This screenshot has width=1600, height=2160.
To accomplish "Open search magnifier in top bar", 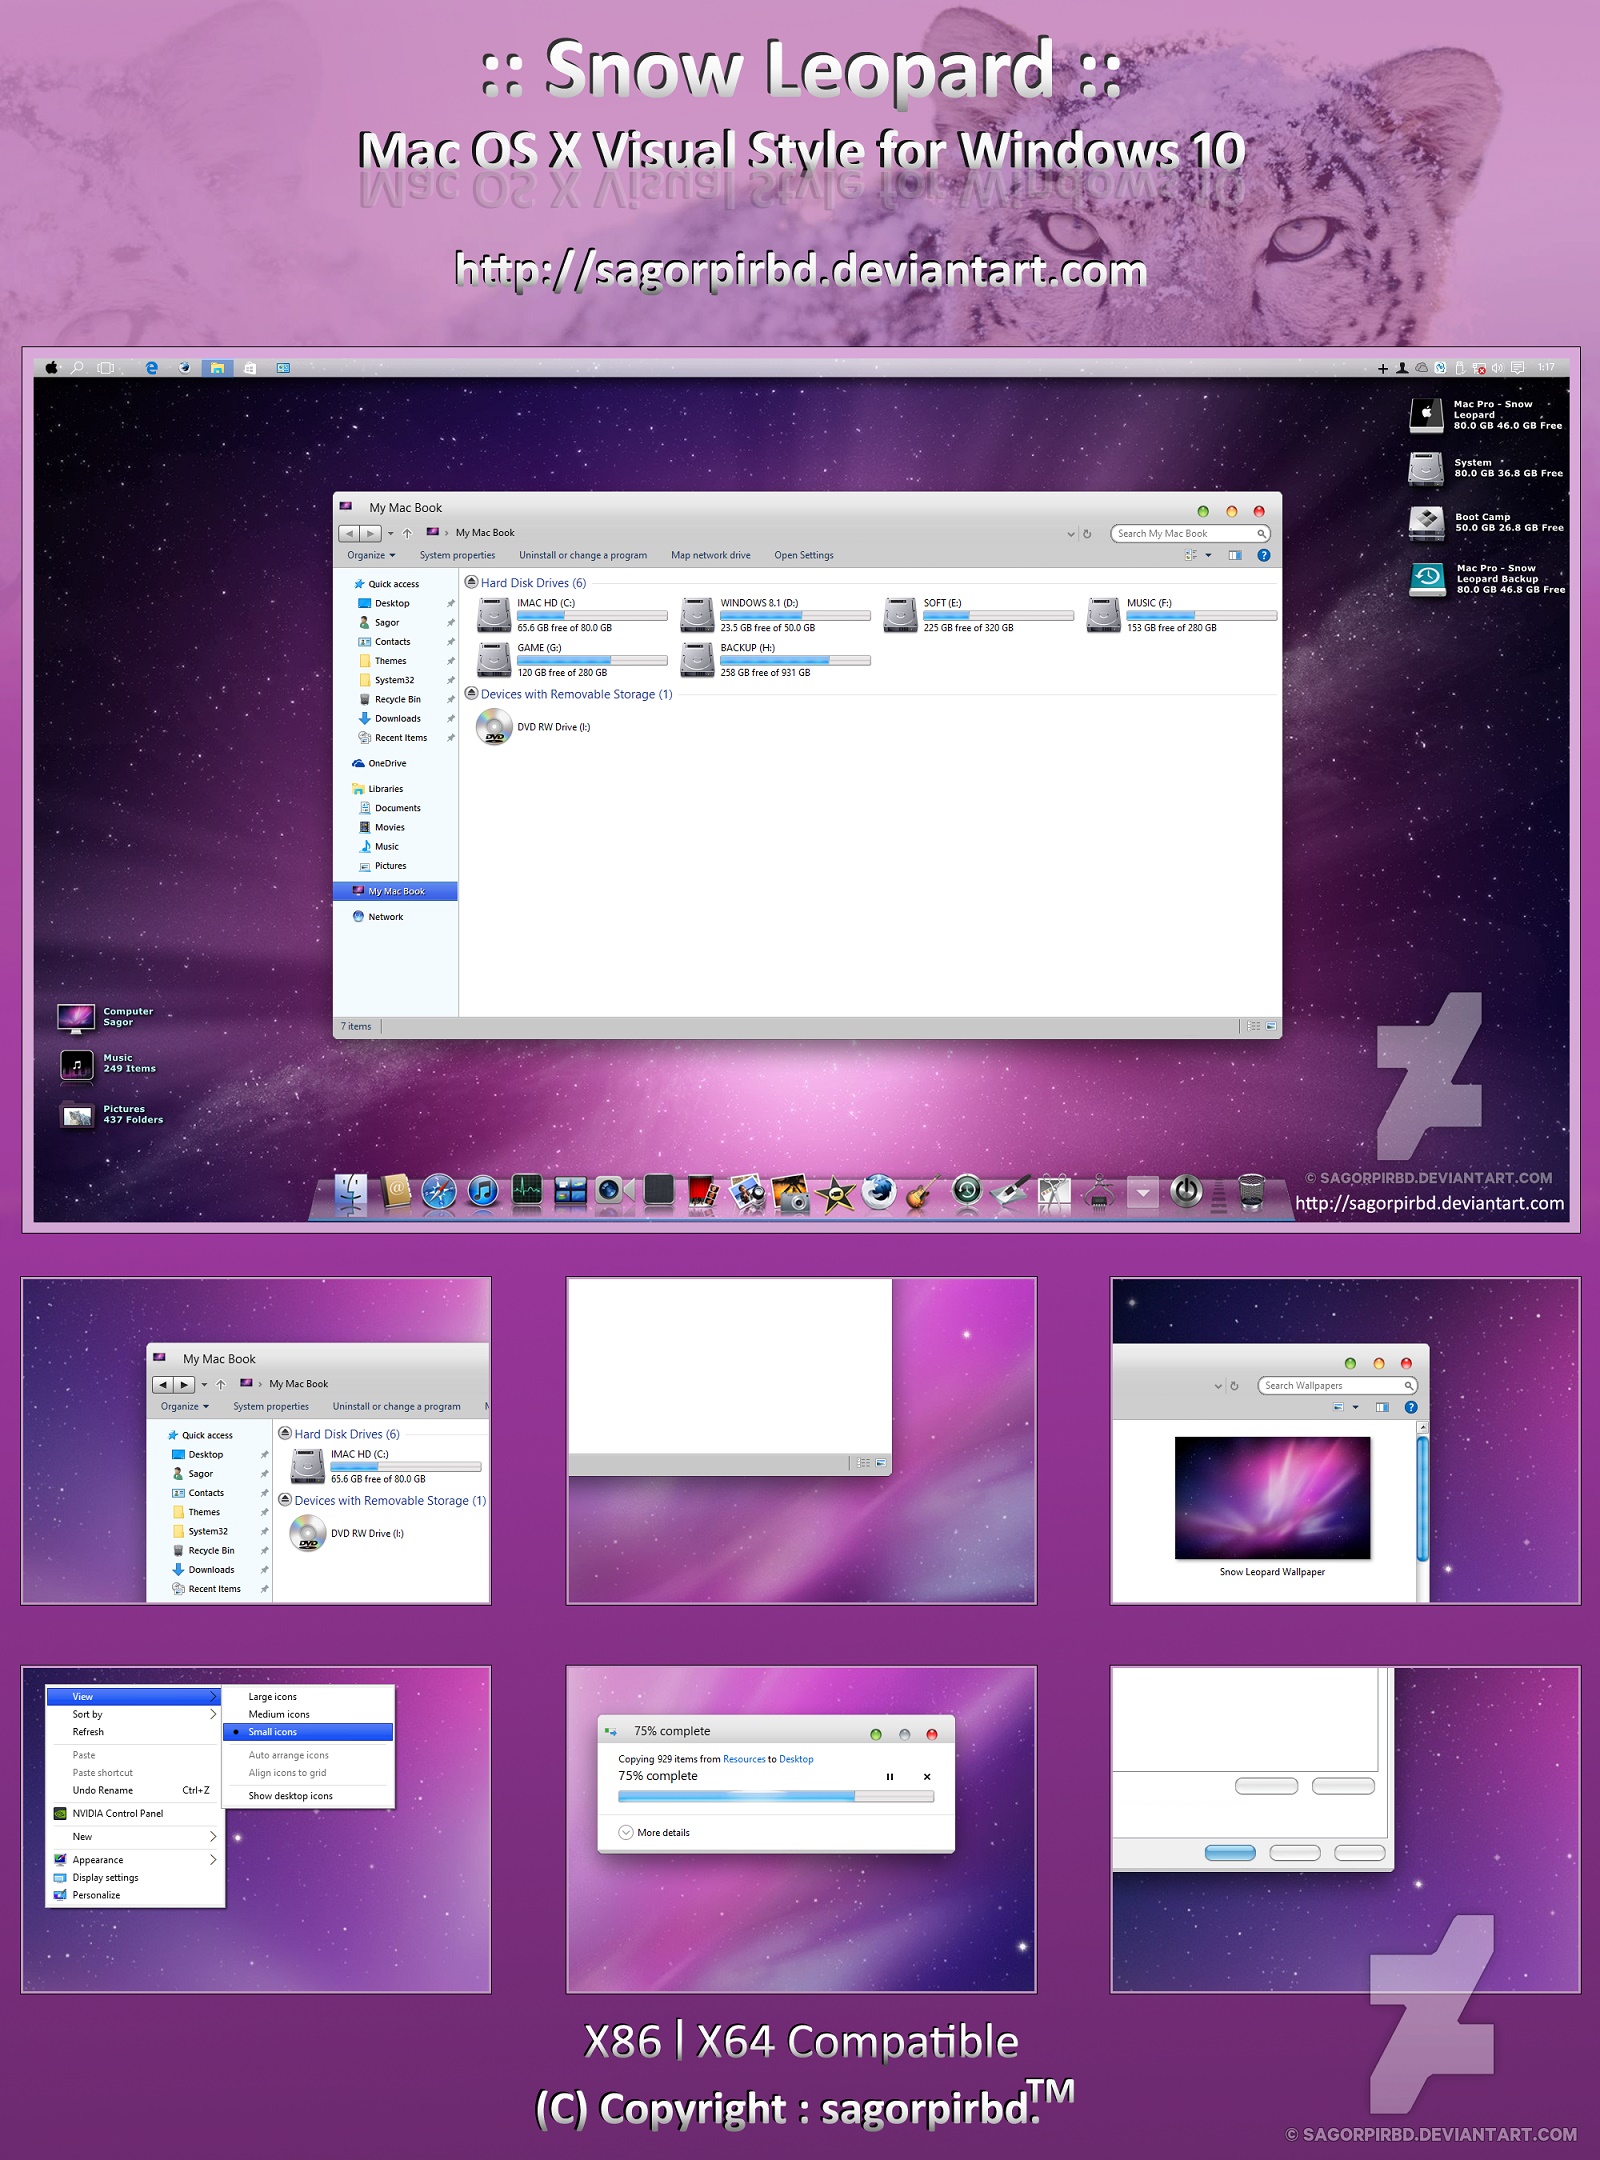I will (77, 367).
